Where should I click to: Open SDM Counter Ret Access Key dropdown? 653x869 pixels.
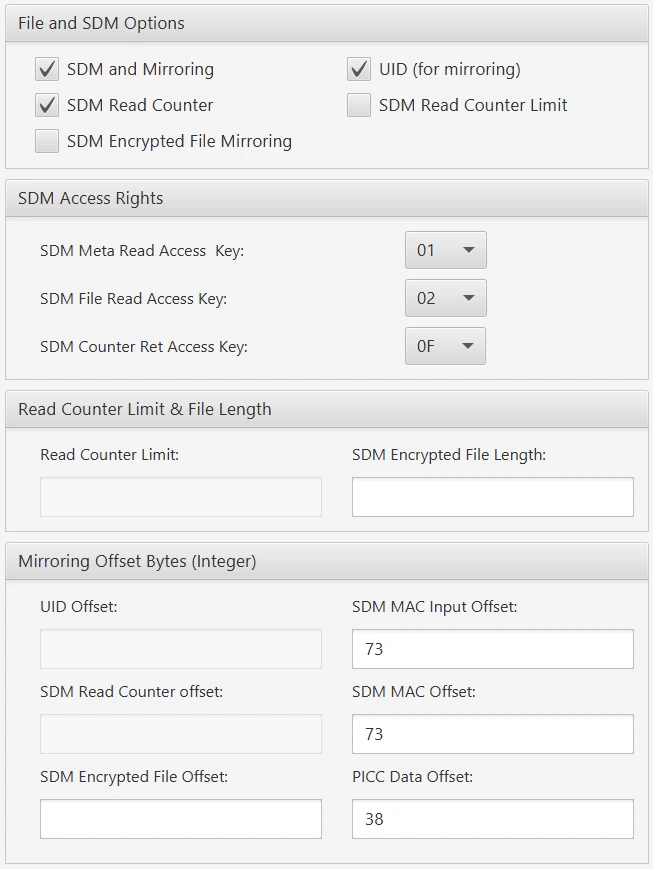(x=445, y=347)
